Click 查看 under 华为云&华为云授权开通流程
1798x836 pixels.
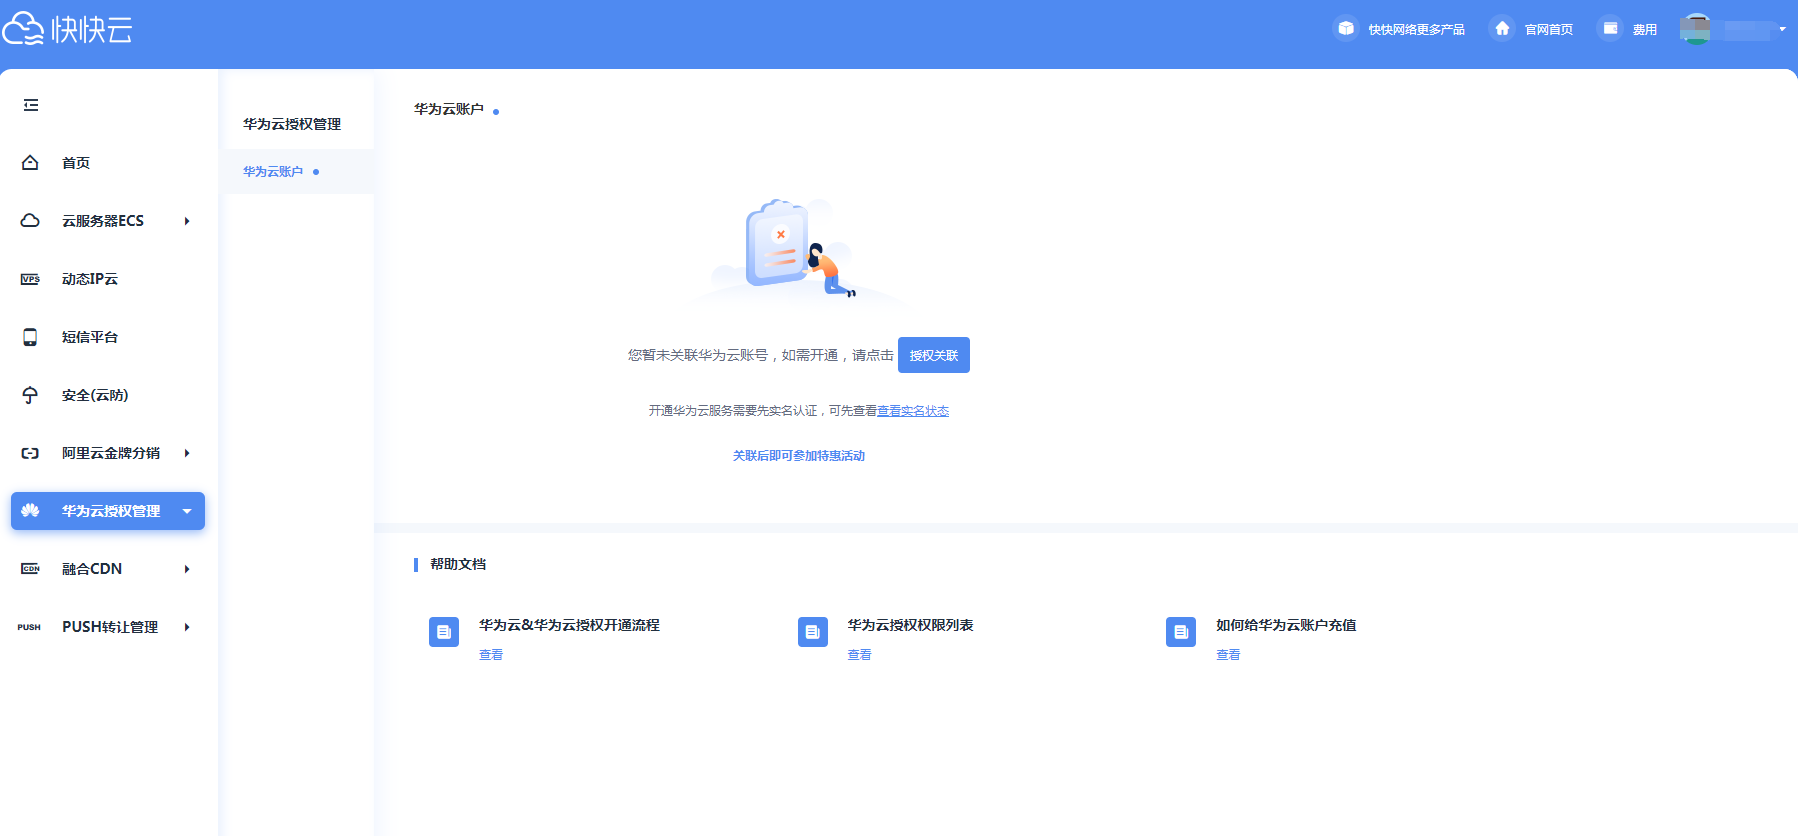pyautogui.click(x=491, y=655)
